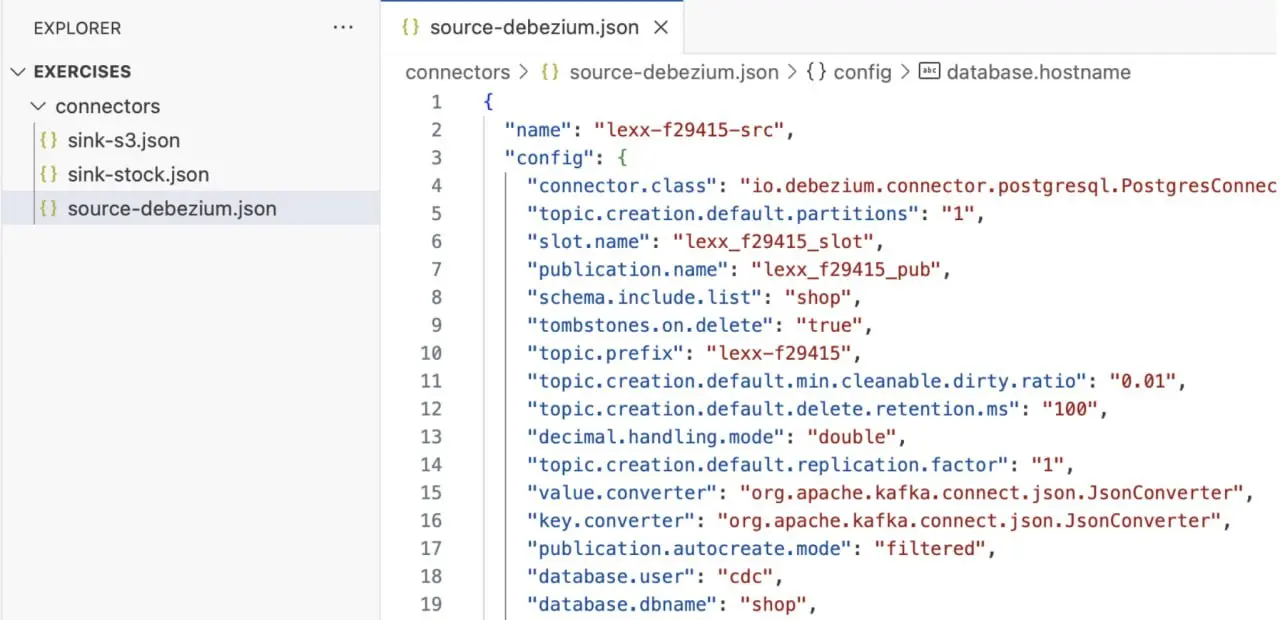This screenshot has width=1280, height=620.
Task: Click value "lexx_f29415_slot"
Action: click(773, 241)
